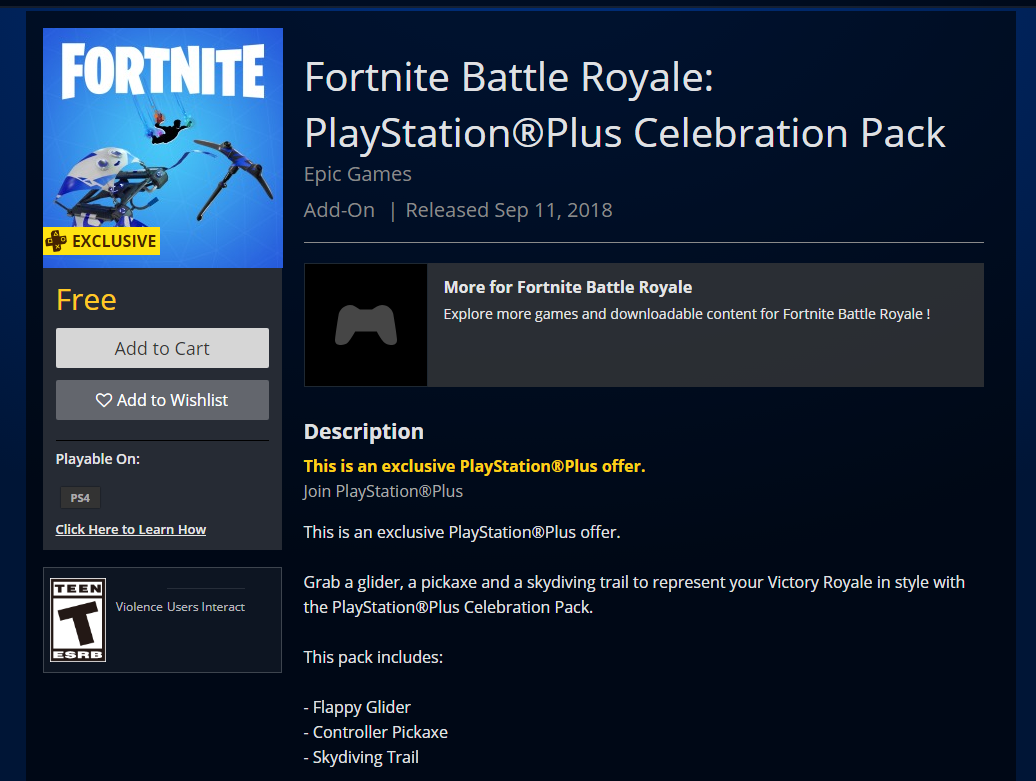Image resolution: width=1036 pixels, height=781 pixels.
Task: Click the Join PlayStation®Plus link
Action: pyautogui.click(x=383, y=492)
